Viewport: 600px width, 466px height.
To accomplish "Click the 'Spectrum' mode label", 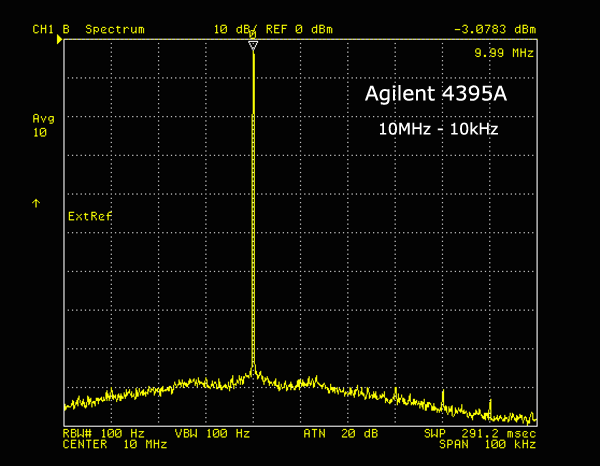I will pos(115,29).
